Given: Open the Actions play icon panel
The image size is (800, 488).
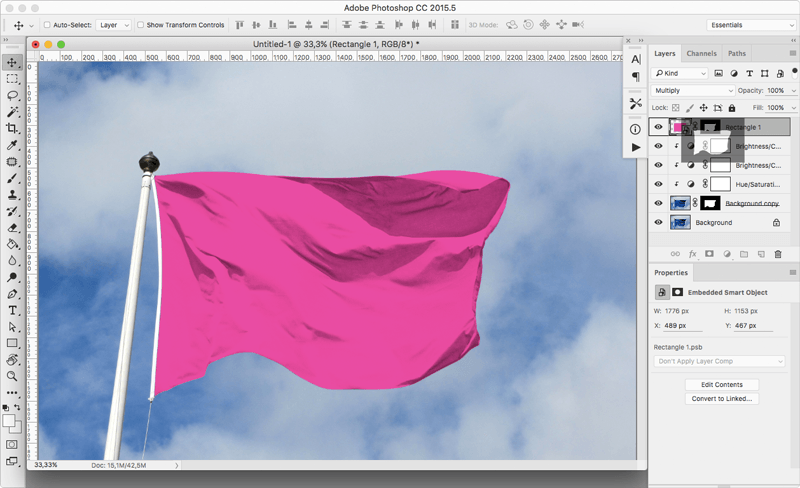Looking at the screenshot, I should [x=636, y=148].
